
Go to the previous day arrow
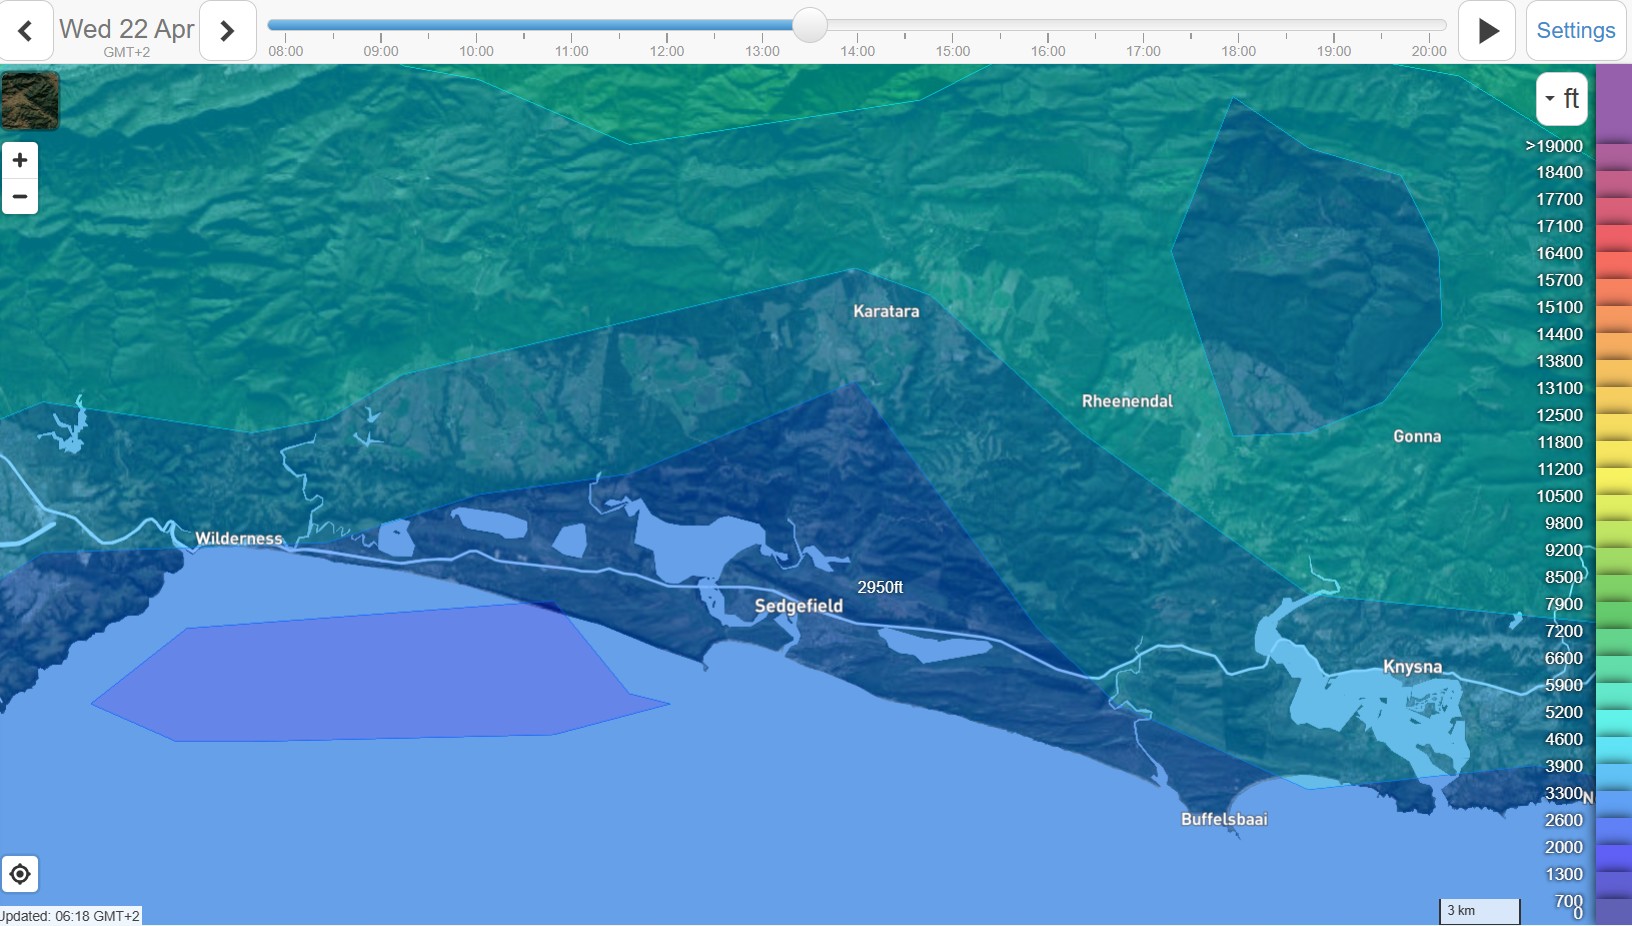(x=26, y=31)
